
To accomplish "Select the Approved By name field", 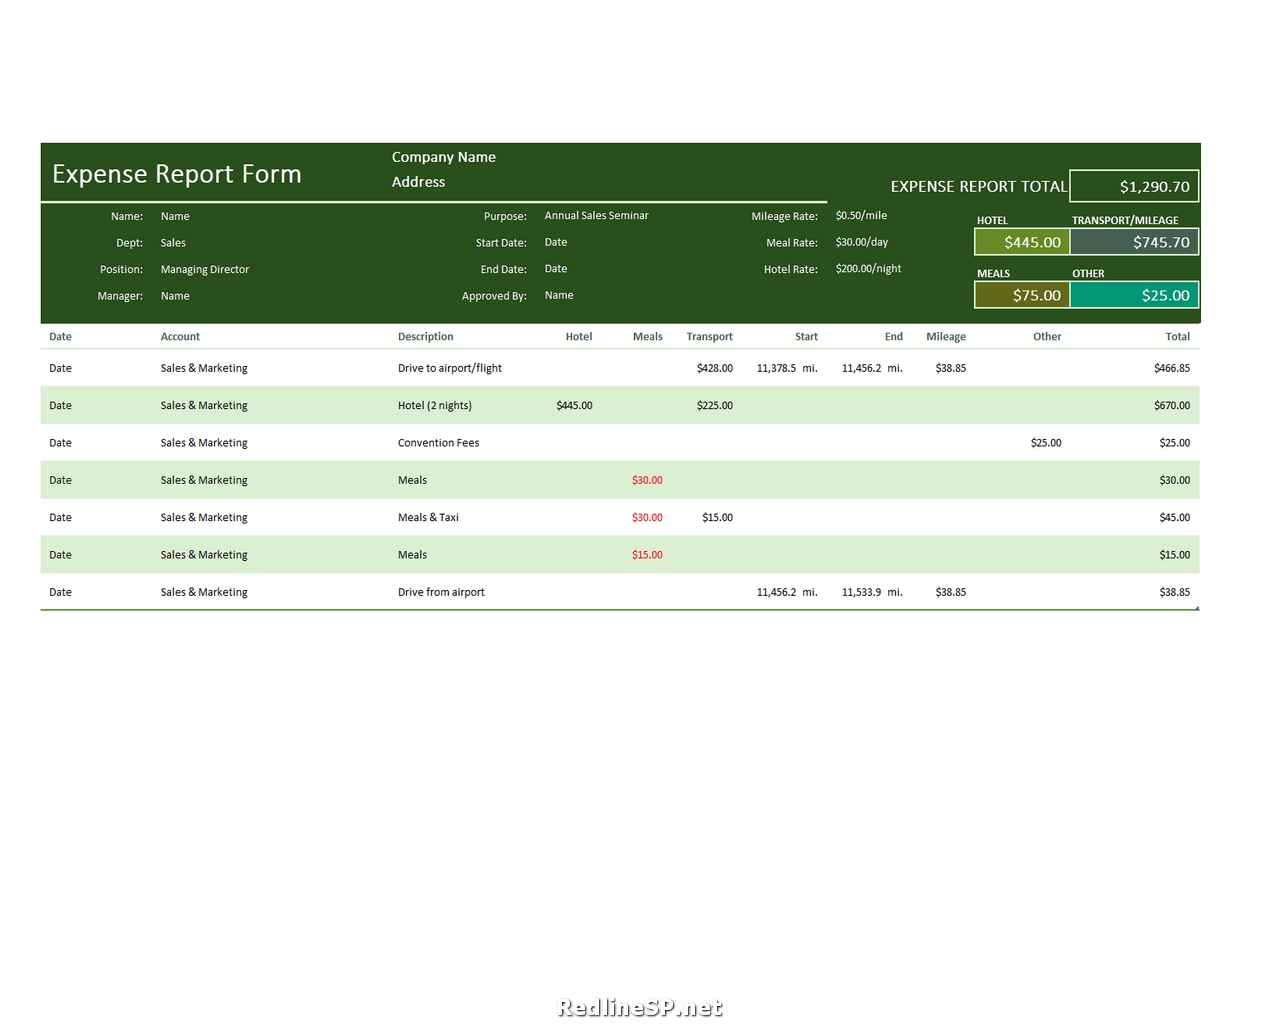I will (x=558, y=295).
